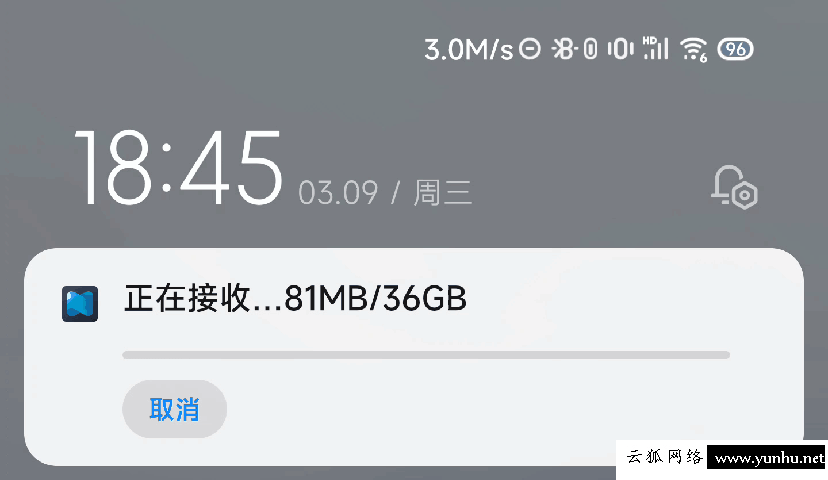Tap the Wi-Fi 6 status icon
Viewport: 828px width, 480px height.
(693, 50)
